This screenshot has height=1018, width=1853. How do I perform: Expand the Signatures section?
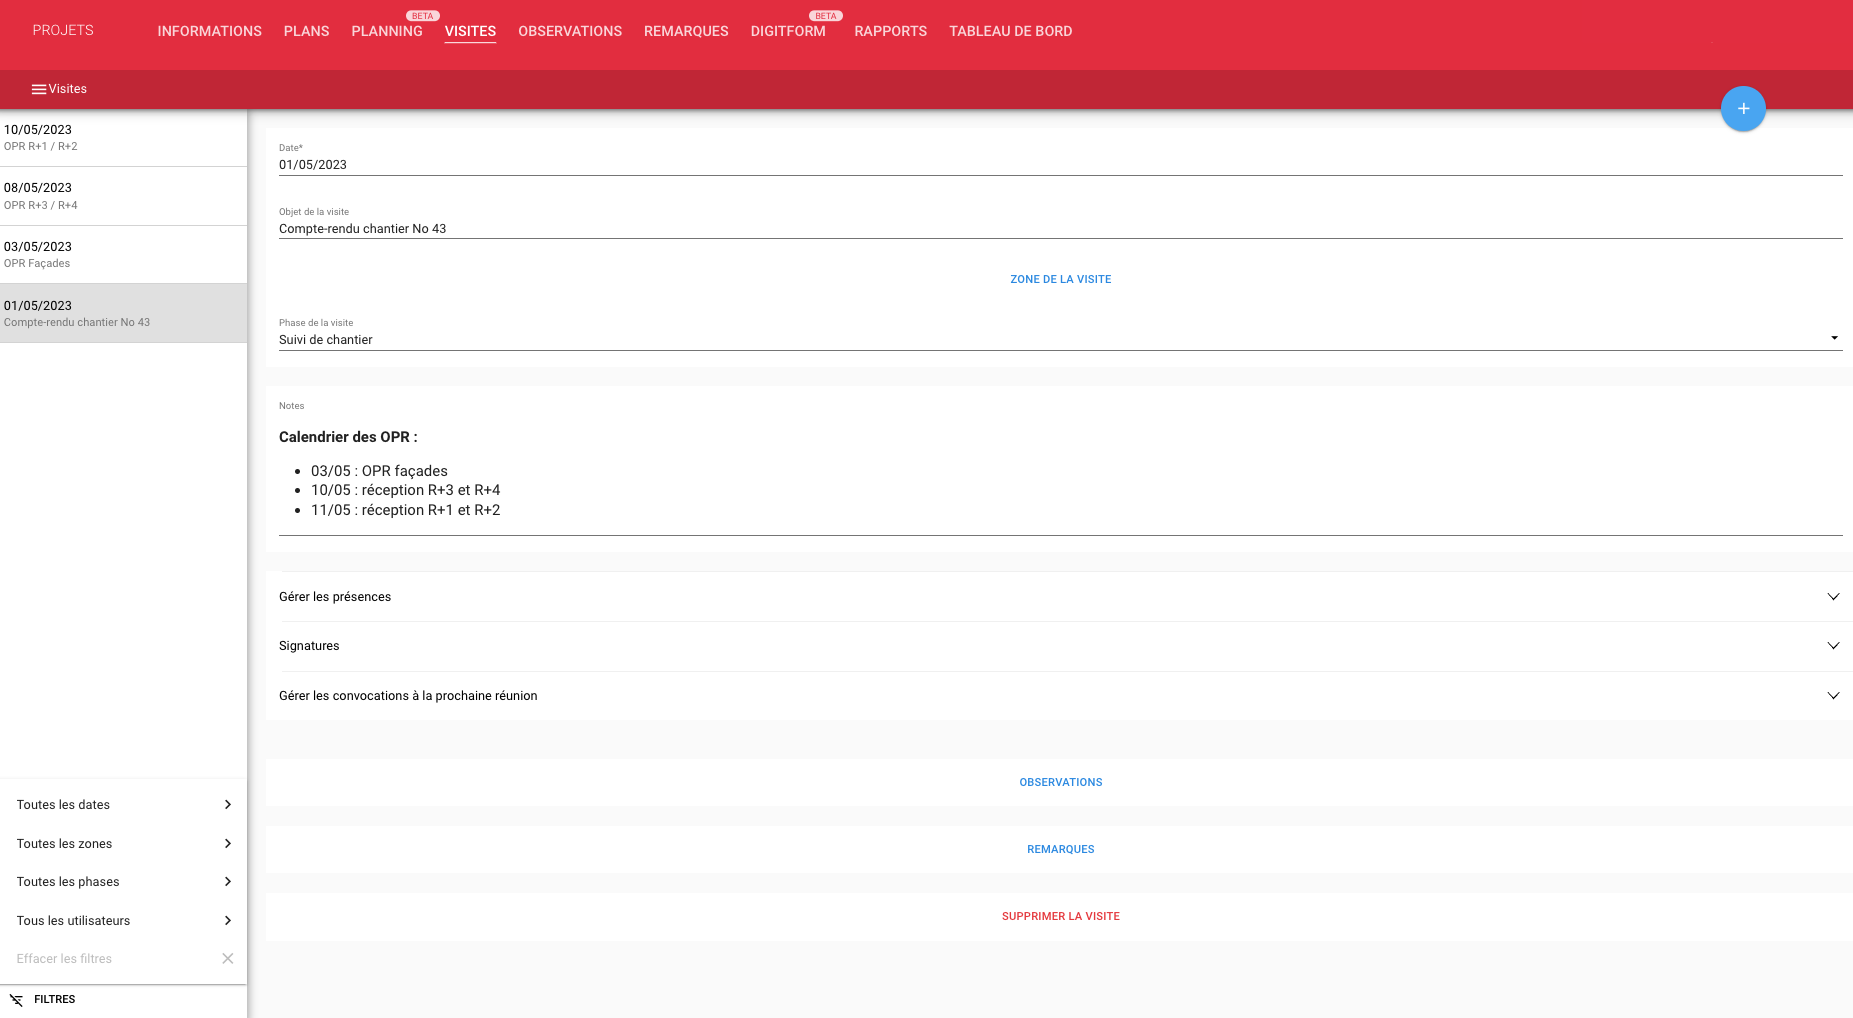[x=1832, y=646]
